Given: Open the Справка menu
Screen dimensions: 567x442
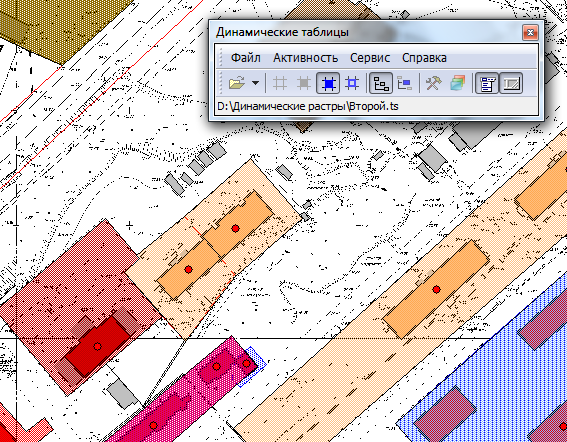Looking at the screenshot, I should click(x=424, y=58).
